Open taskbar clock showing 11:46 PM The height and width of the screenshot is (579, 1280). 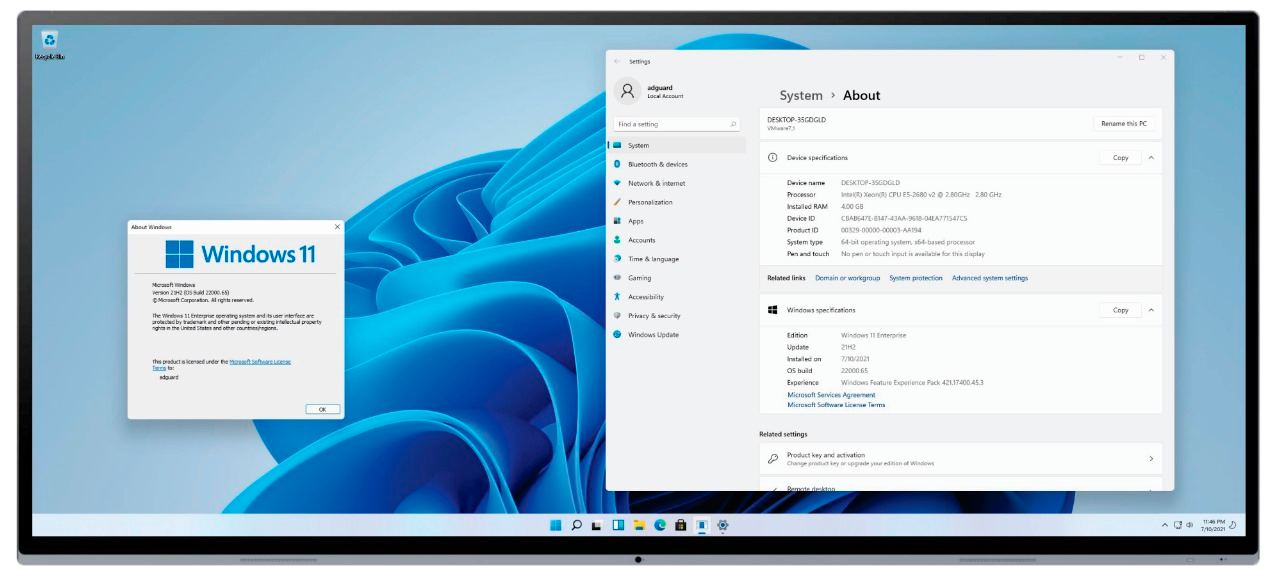click(x=1213, y=525)
